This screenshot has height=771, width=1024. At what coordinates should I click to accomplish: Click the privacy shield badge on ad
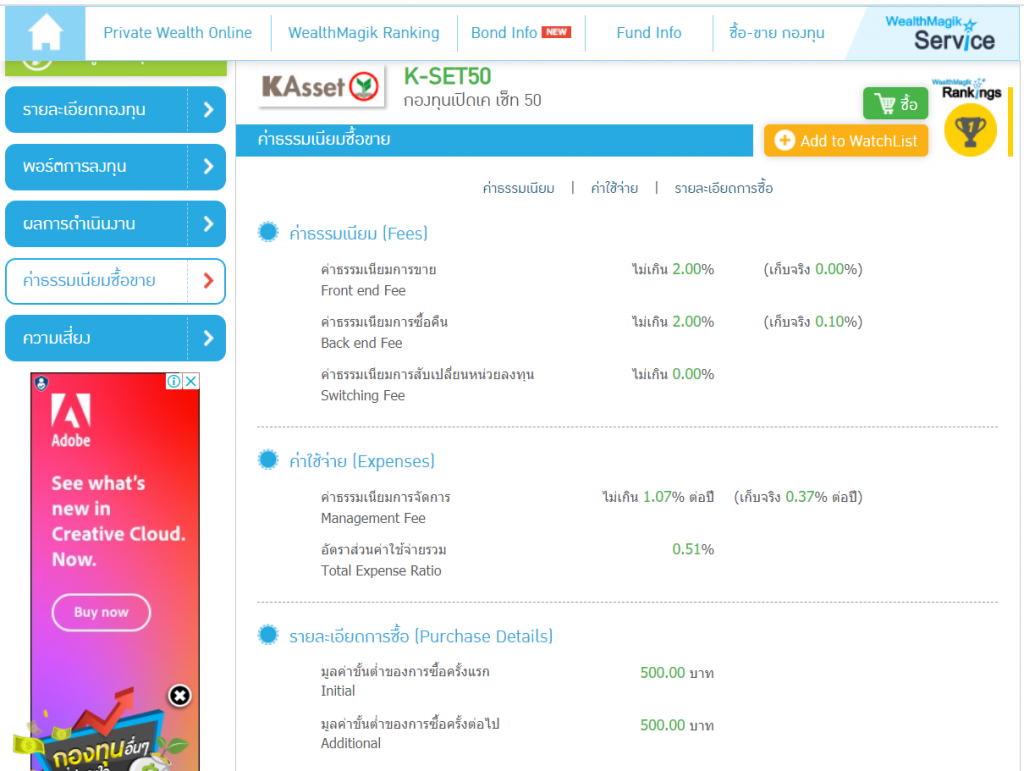click(x=41, y=383)
